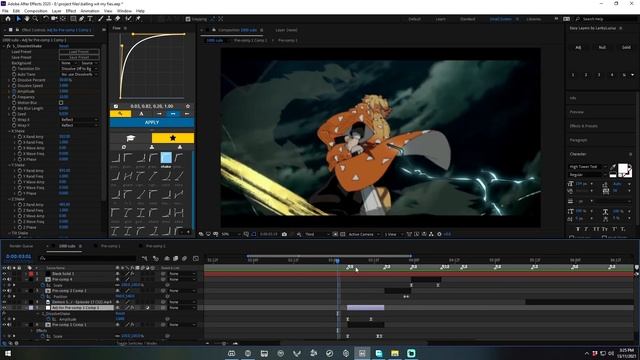The width and height of the screenshot is (640, 360).
Task: Open the Transition On dropdown
Action: tap(79, 69)
